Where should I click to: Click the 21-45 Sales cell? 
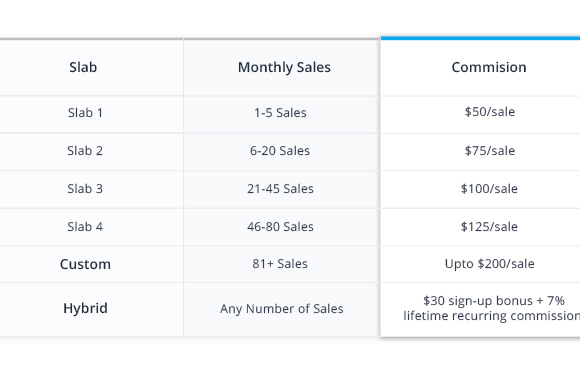280,189
